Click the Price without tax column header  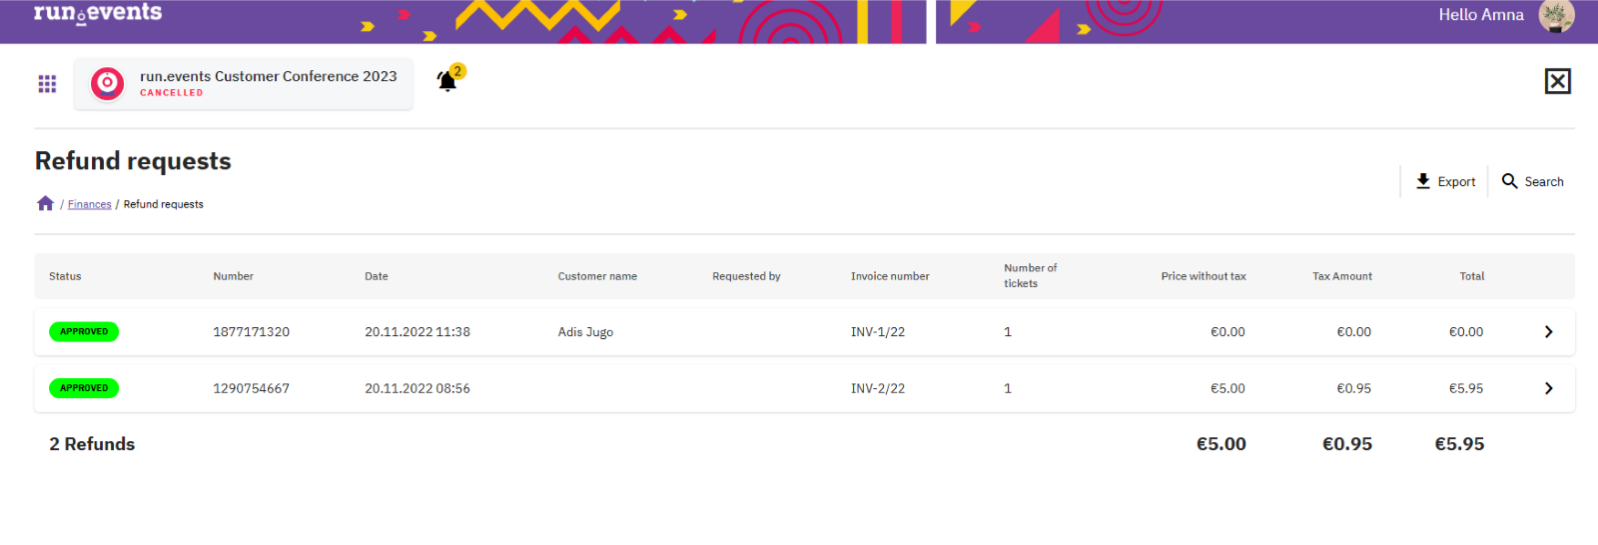click(1203, 276)
